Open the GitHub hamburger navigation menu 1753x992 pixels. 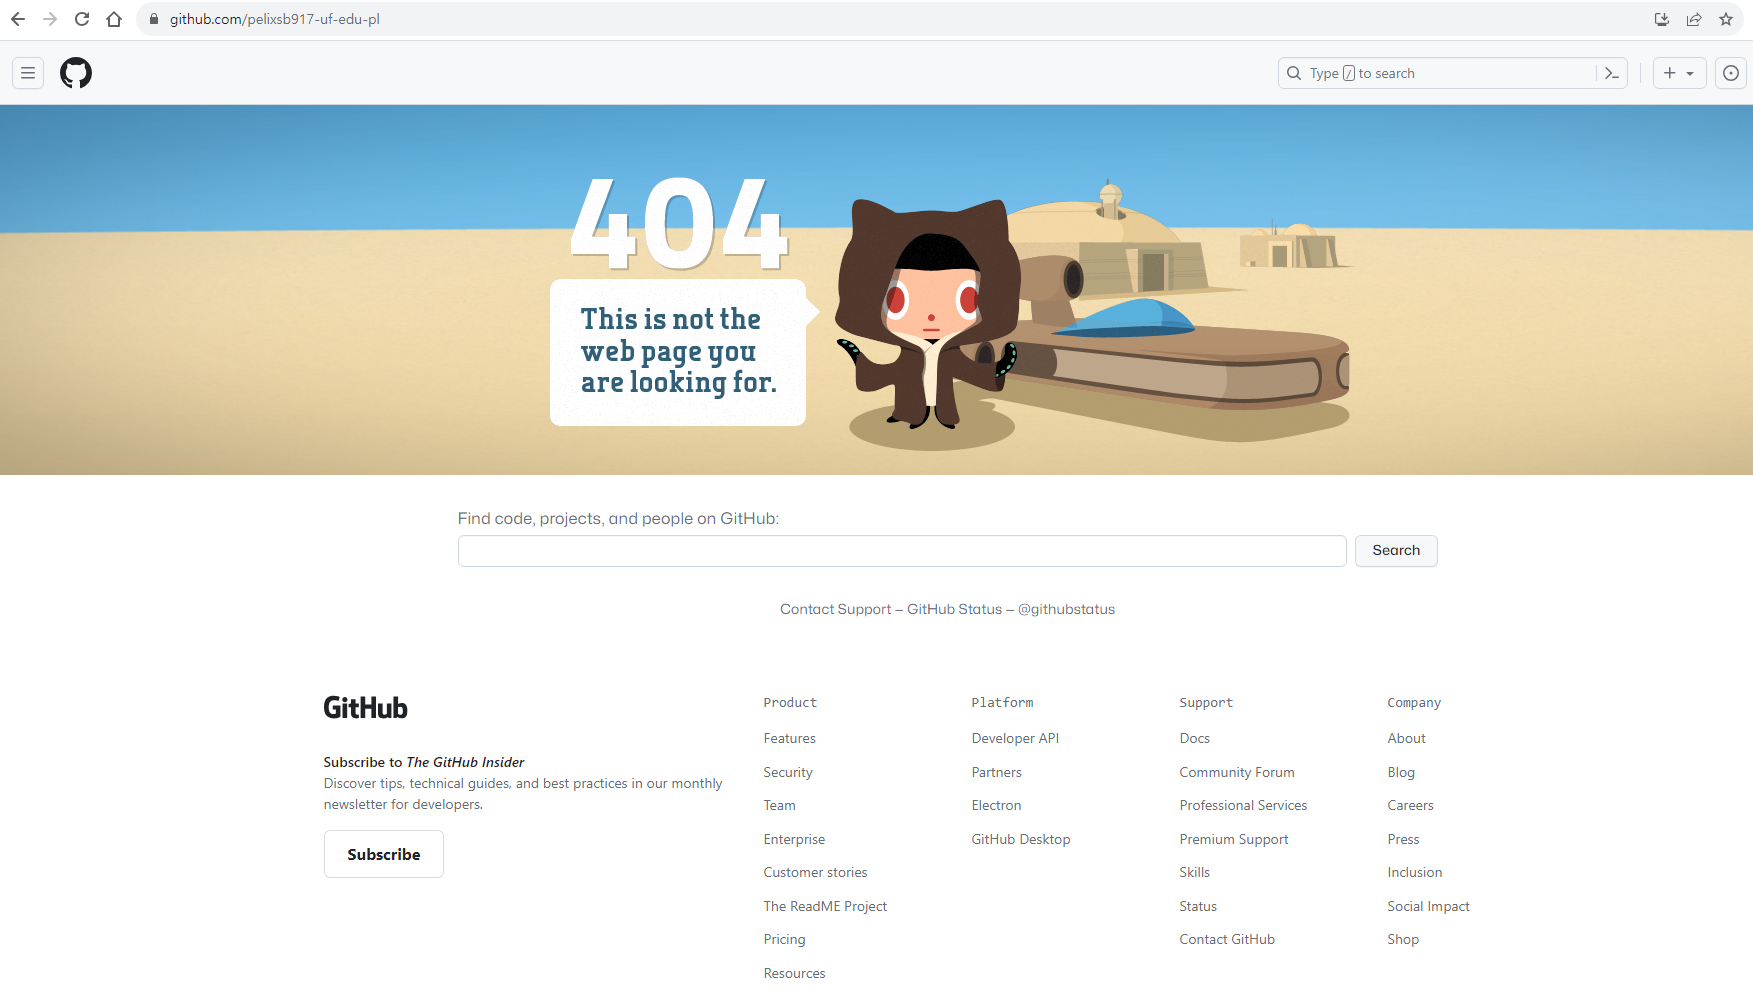(x=28, y=73)
